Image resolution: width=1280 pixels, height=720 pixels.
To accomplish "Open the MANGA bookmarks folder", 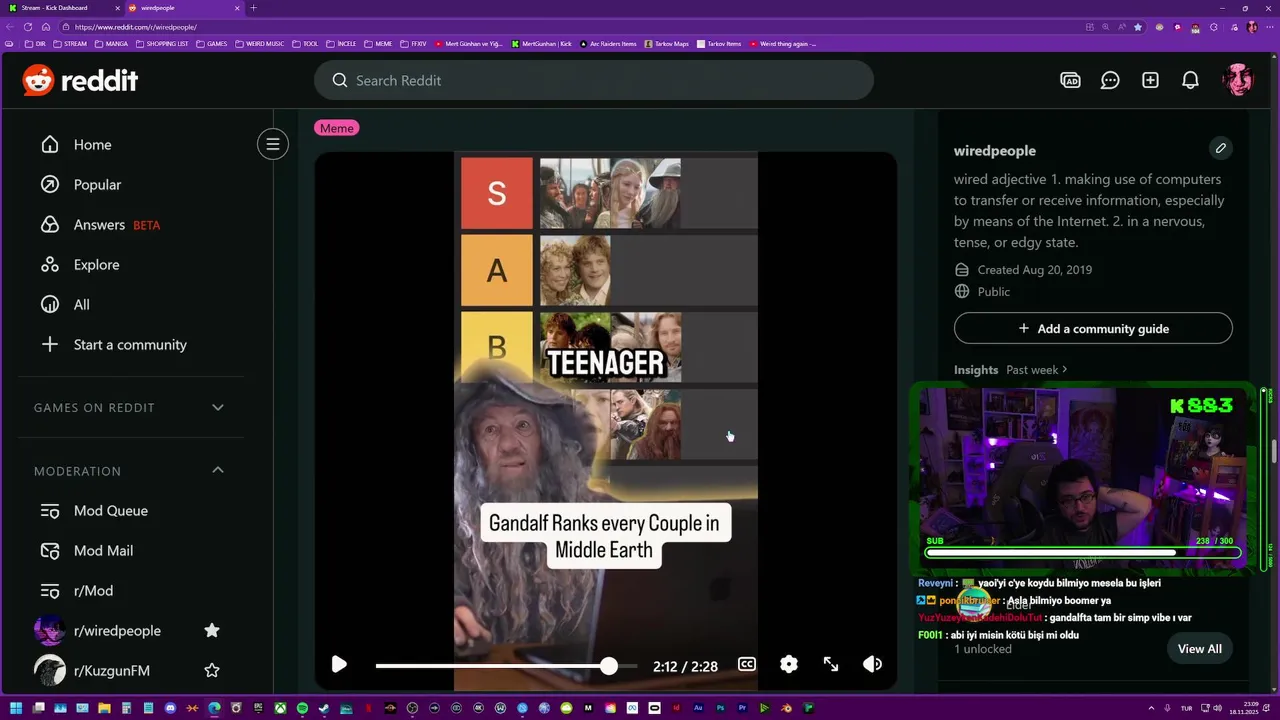I will [111, 44].
